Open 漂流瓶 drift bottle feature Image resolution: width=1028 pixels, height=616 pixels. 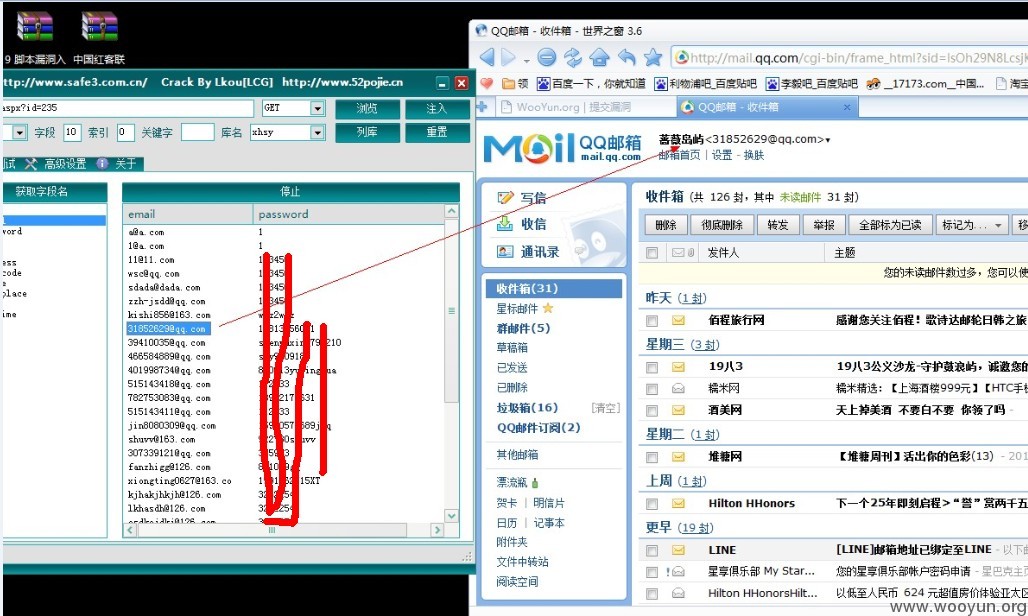(x=517, y=482)
